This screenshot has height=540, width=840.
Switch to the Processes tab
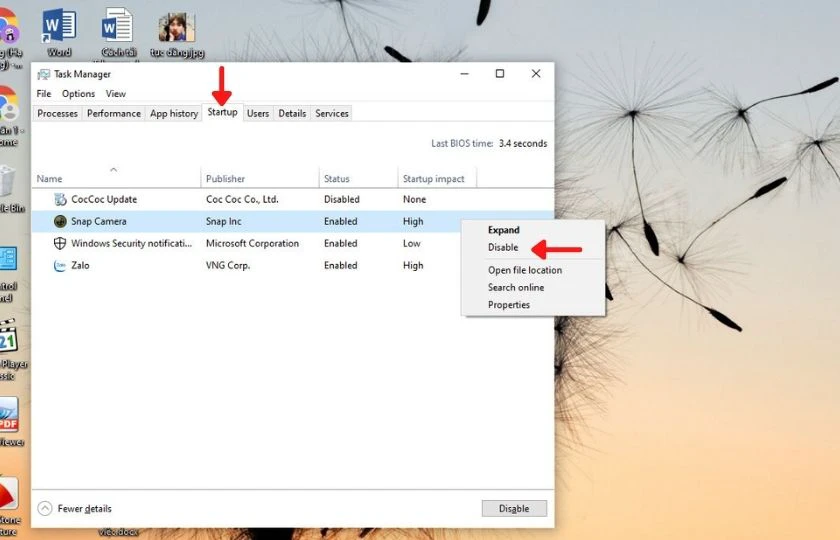pyautogui.click(x=57, y=114)
